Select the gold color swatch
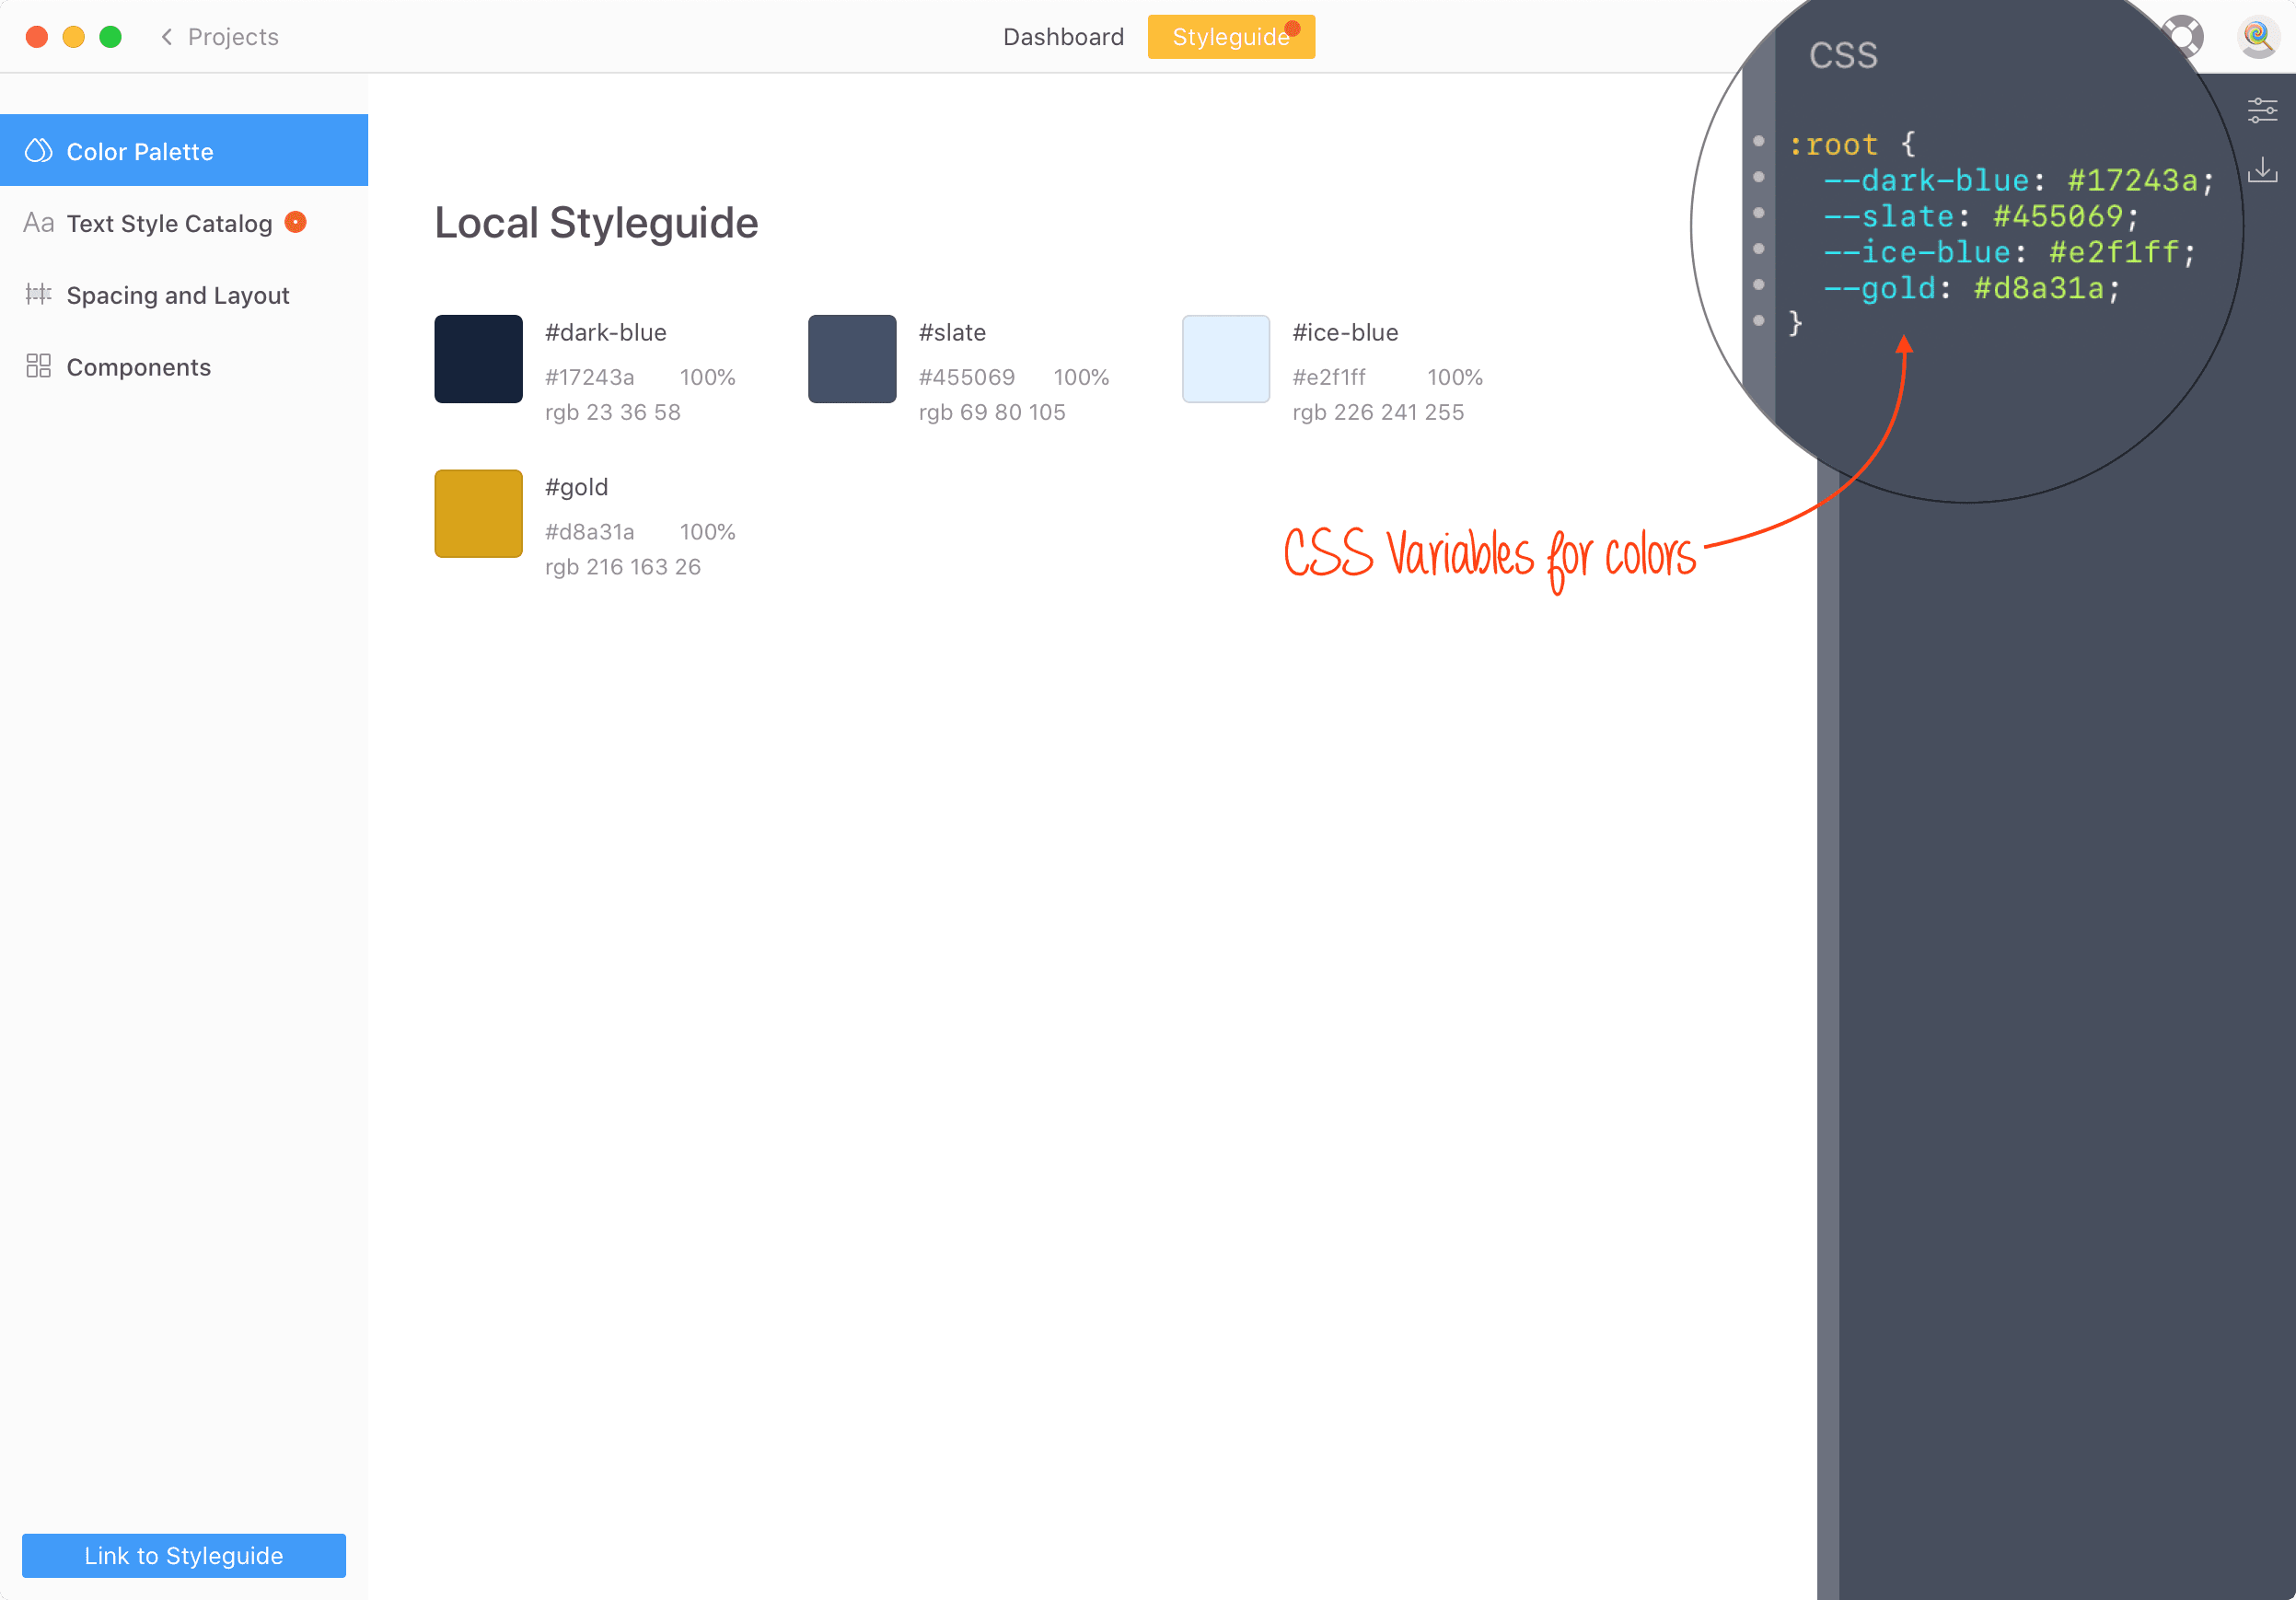 tap(478, 513)
